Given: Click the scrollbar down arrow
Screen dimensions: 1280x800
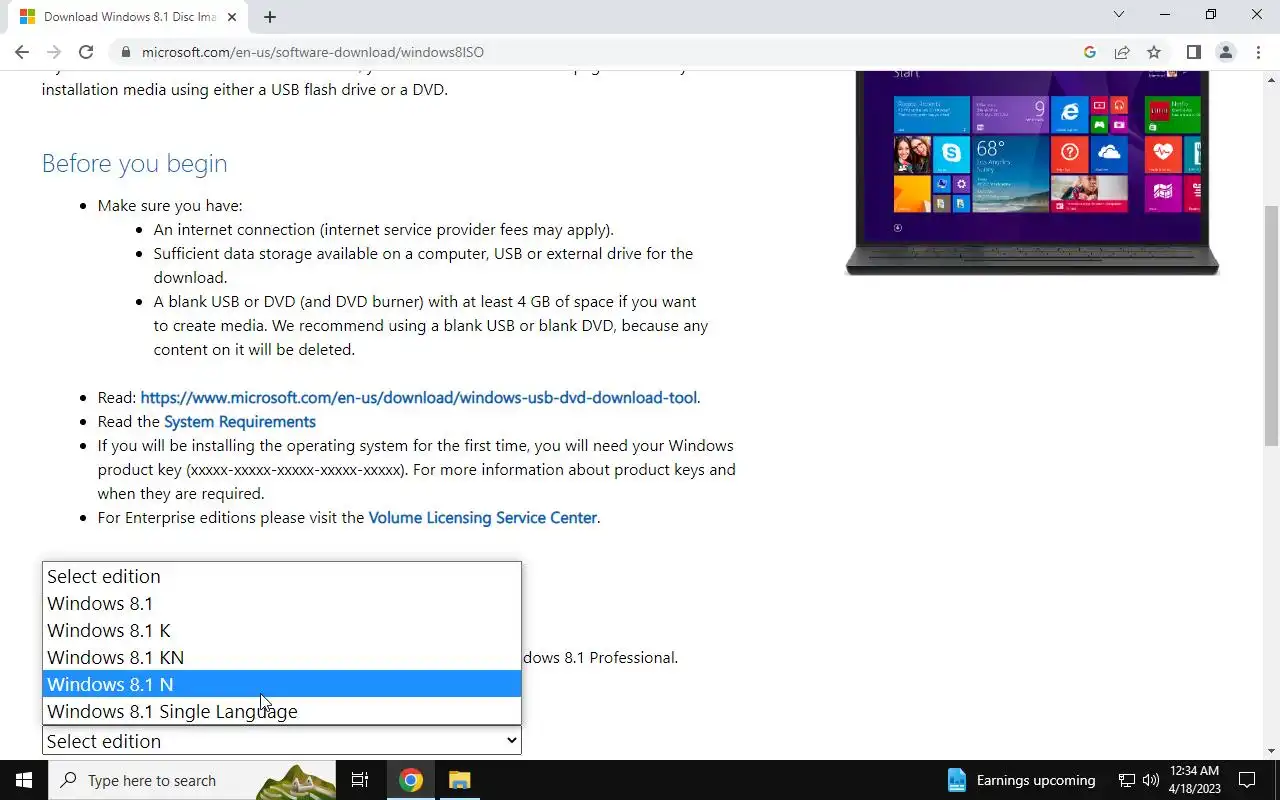Looking at the screenshot, I should point(1271,751).
